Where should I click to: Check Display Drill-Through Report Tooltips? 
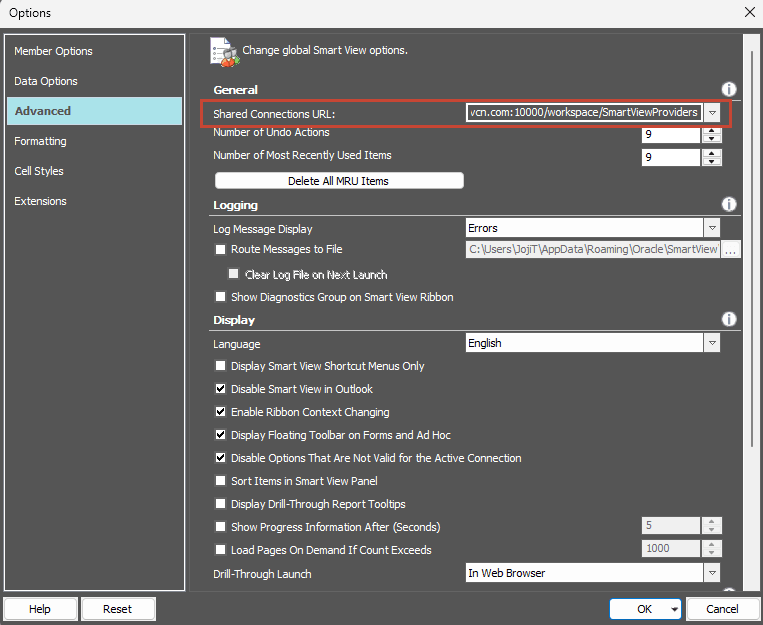(220, 503)
